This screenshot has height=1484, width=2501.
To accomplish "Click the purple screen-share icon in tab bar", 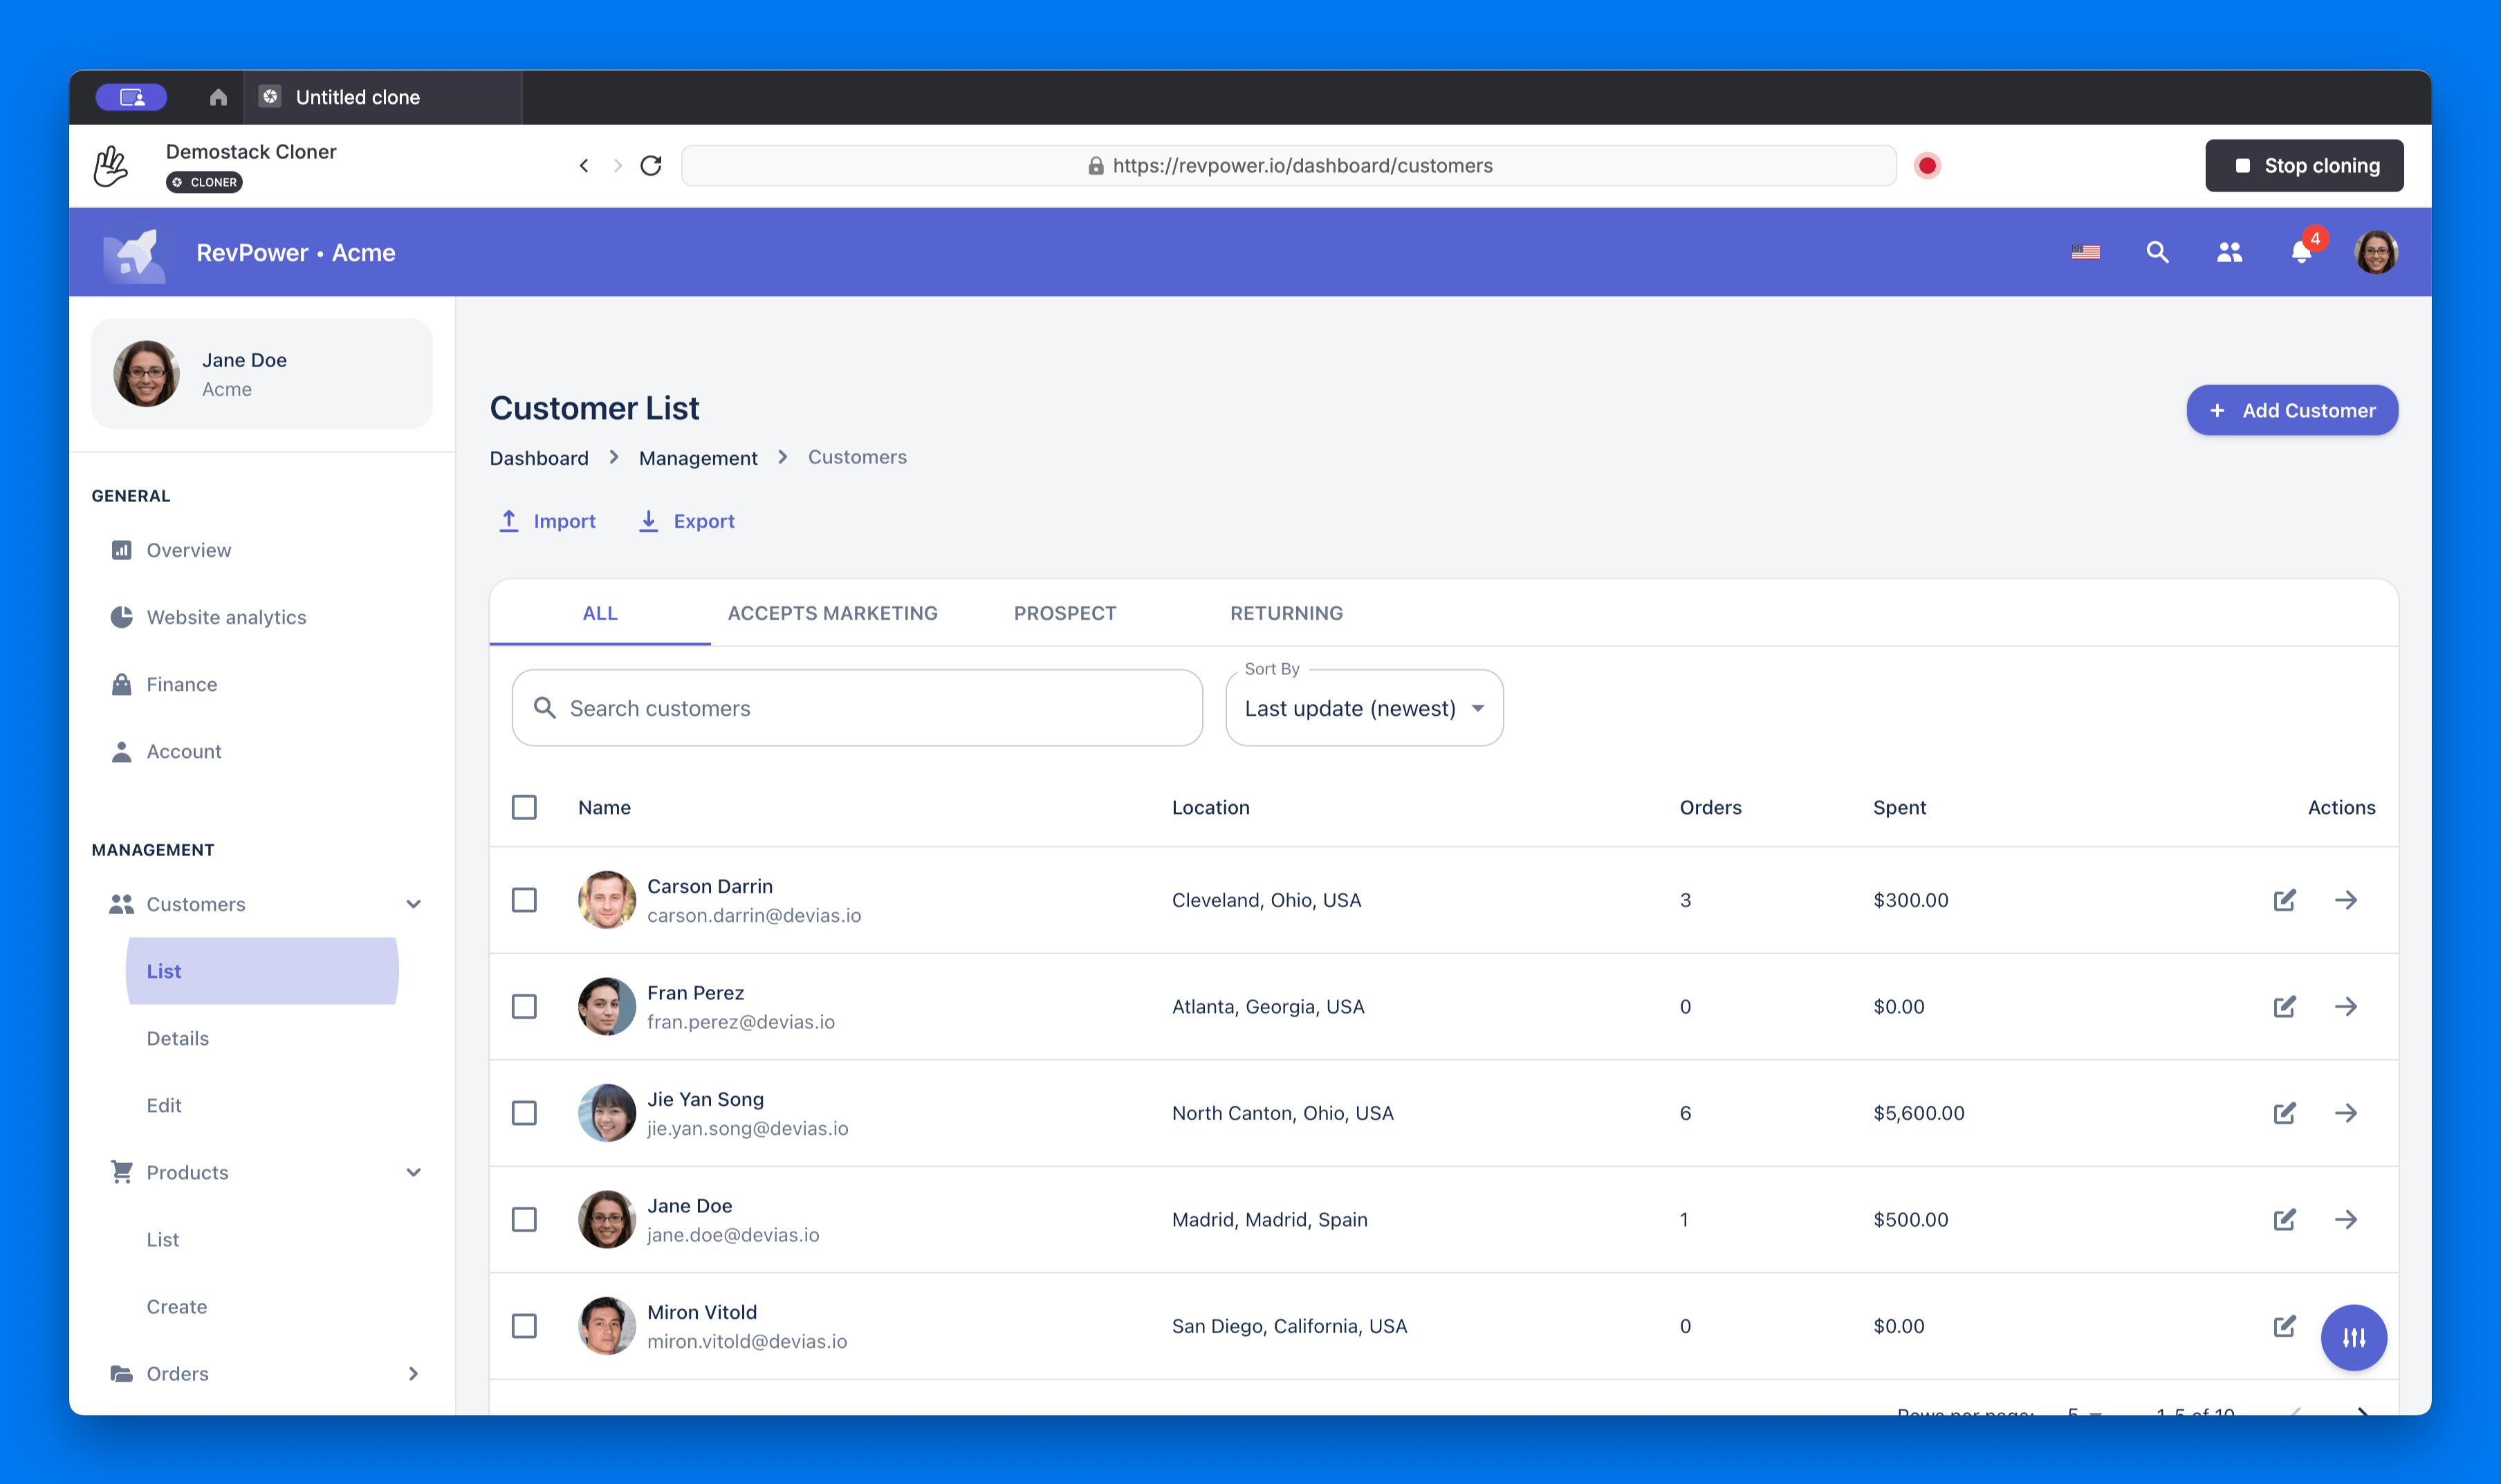I will pos(131,97).
